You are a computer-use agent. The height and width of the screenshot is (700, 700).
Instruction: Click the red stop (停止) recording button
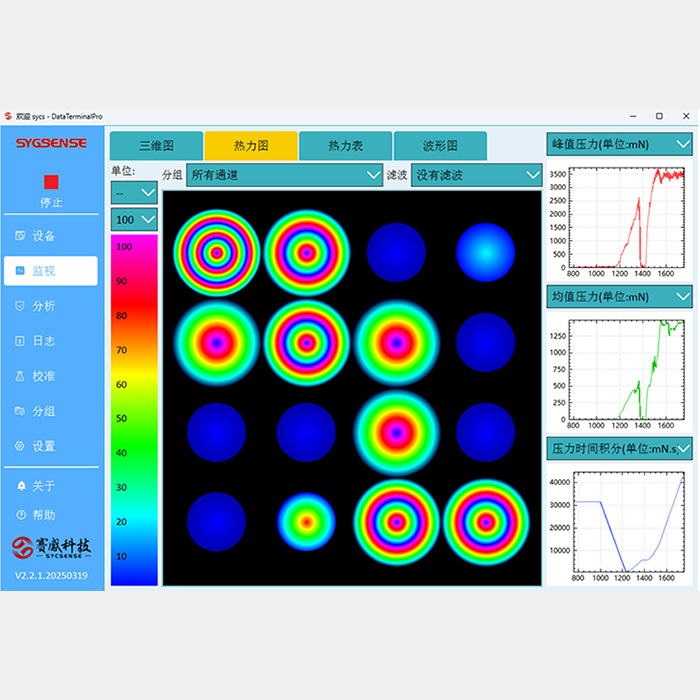[x=51, y=183]
